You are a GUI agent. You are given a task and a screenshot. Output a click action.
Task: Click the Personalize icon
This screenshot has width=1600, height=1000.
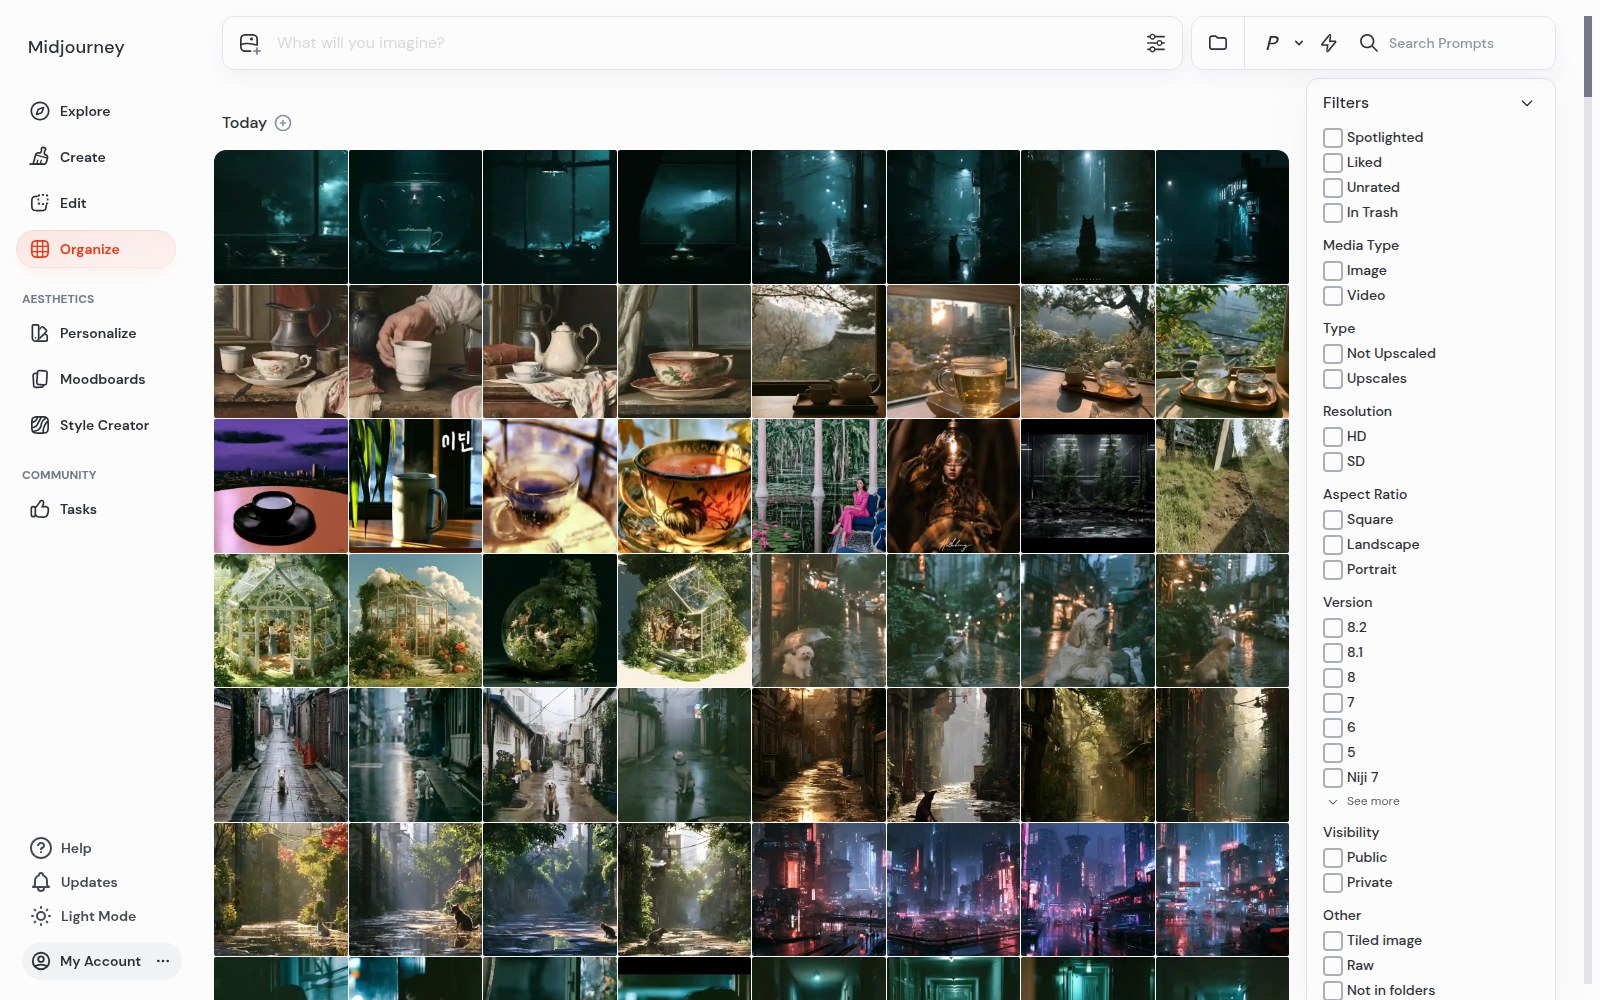[40, 333]
